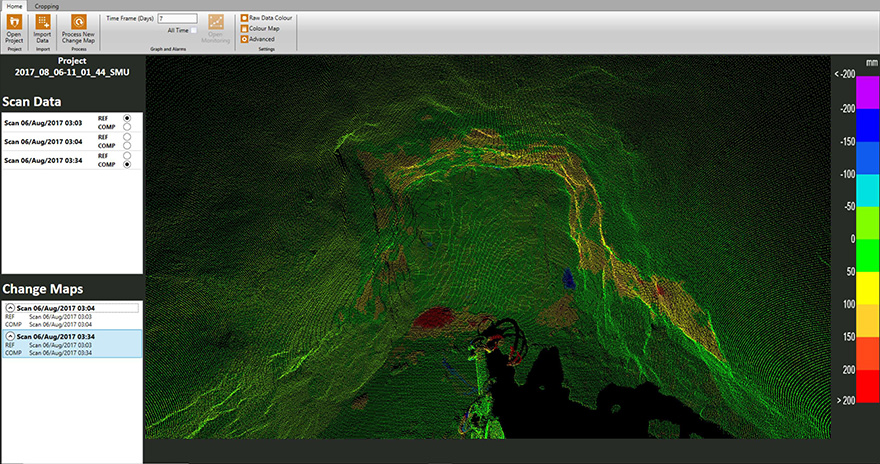Click Scan 06/Aug/2017 03:03 in Scan Data
The image size is (880, 464).
pos(43,123)
